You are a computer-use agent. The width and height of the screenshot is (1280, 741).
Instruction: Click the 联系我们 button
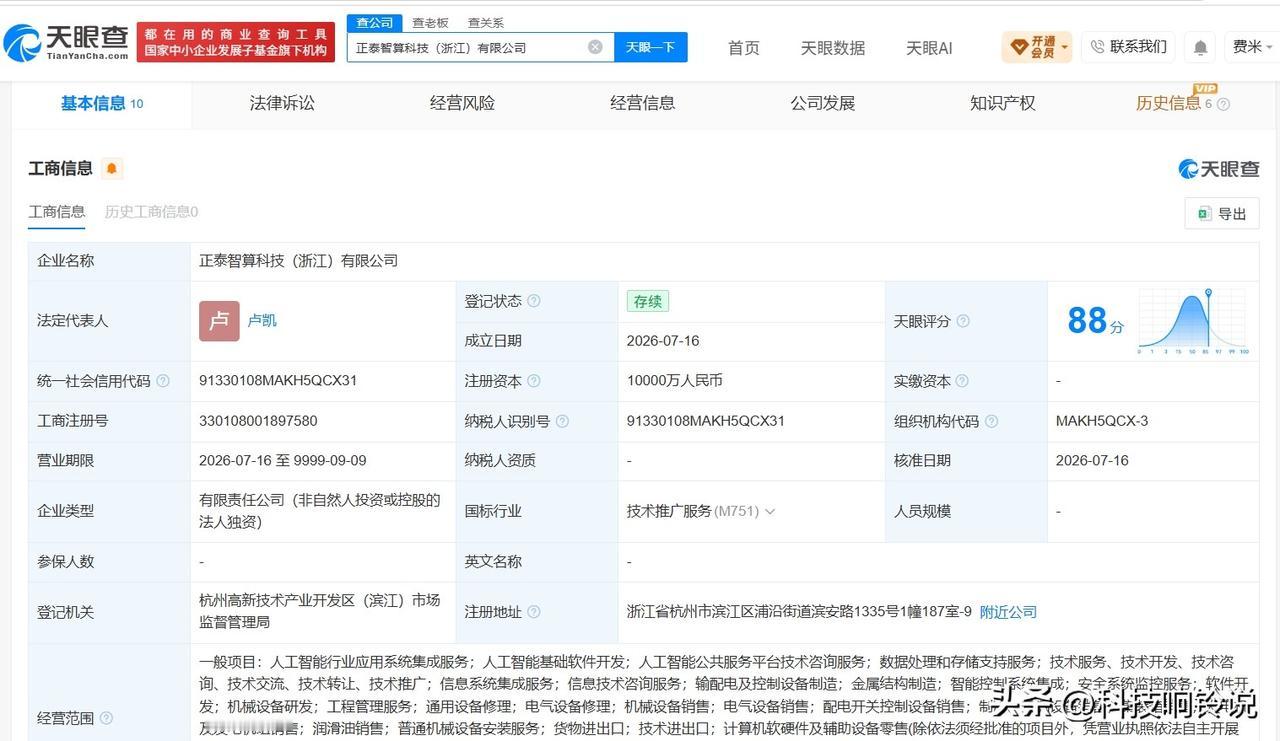coord(1127,47)
